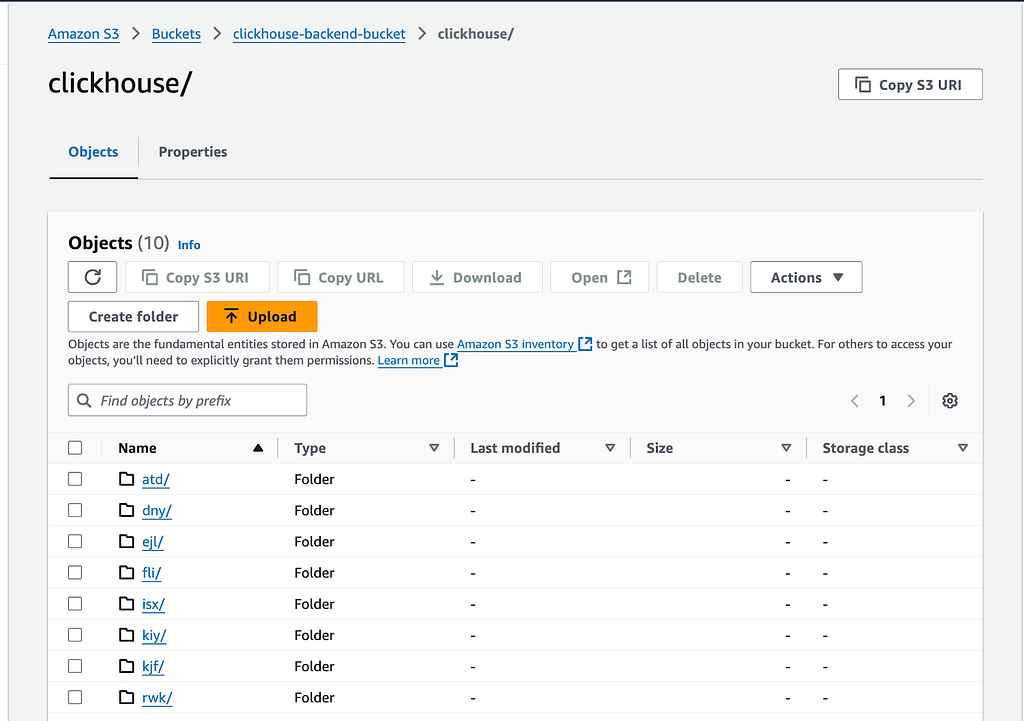Check the dny/ folder row
This screenshot has width=1024, height=721.
click(x=75, y=510)
